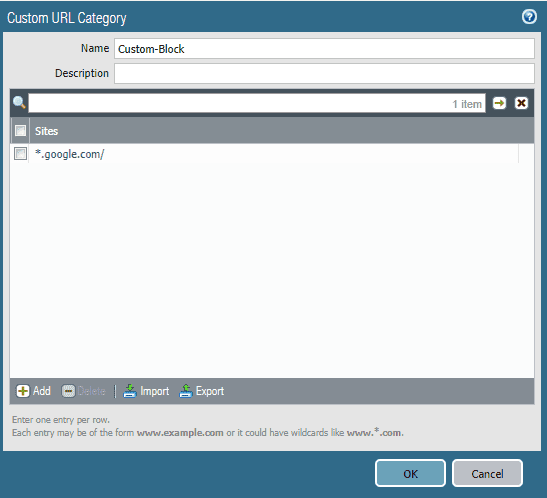
Task: Click the '1 item' count label
Action: tap(467, 104)
